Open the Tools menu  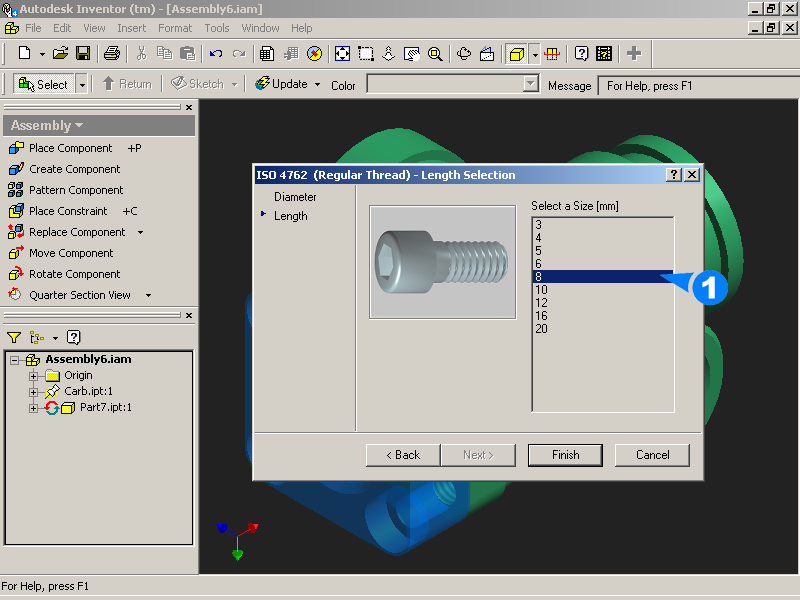click(x=217, y=28)
